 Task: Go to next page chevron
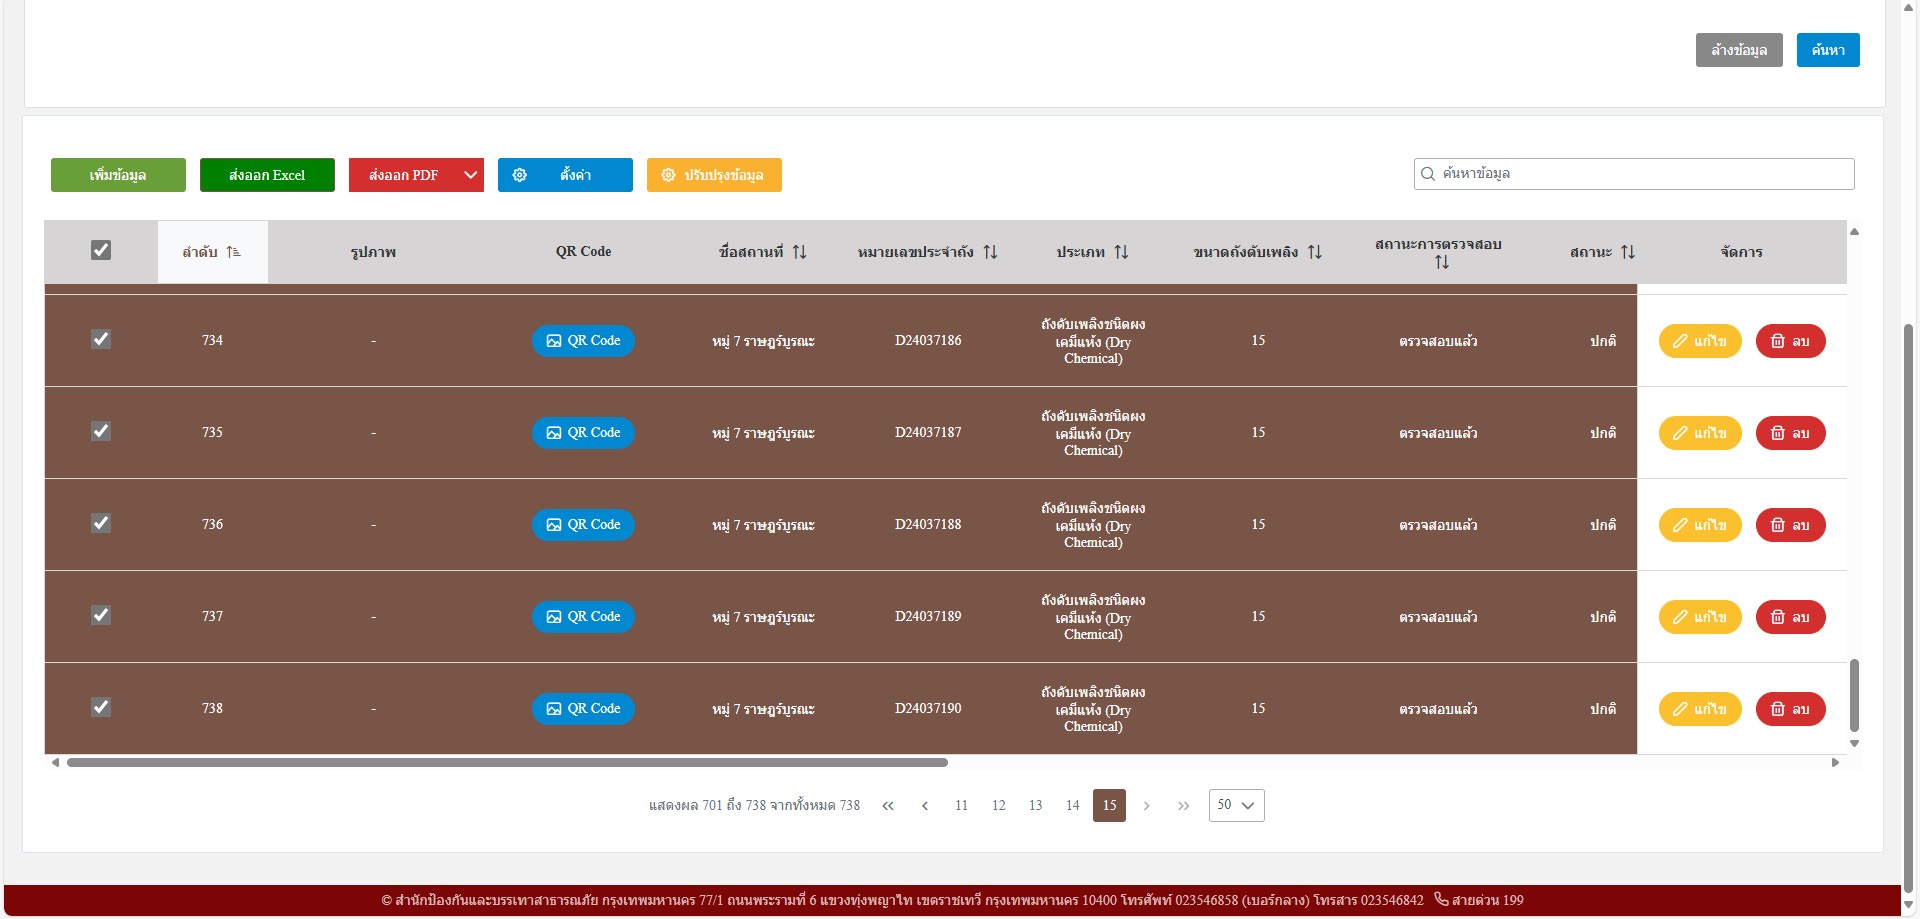click(x=1147, y=806)
